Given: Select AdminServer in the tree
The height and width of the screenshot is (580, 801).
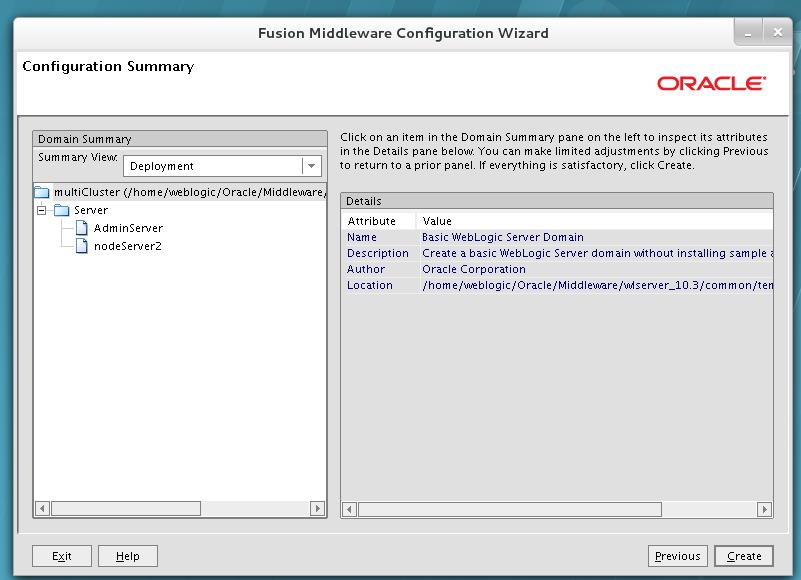Looking at the screenshot, I should [128, 228].
